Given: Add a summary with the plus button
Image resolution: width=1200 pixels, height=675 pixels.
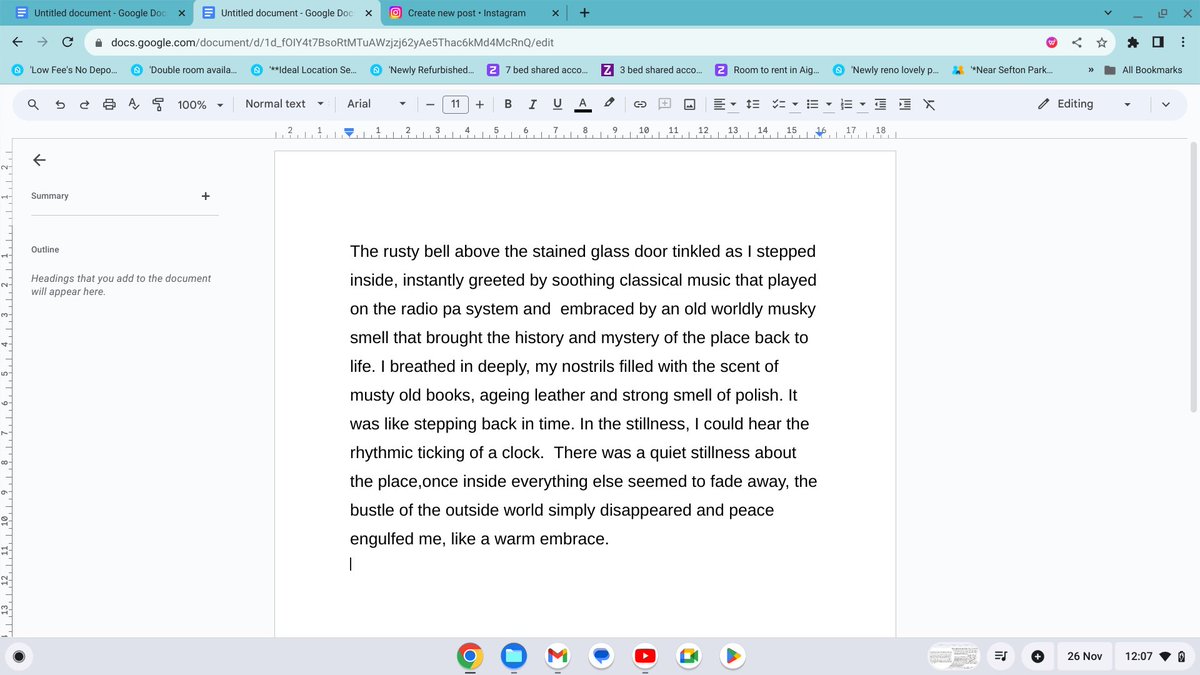Looking at the screenshot, I should click(206, 196).
